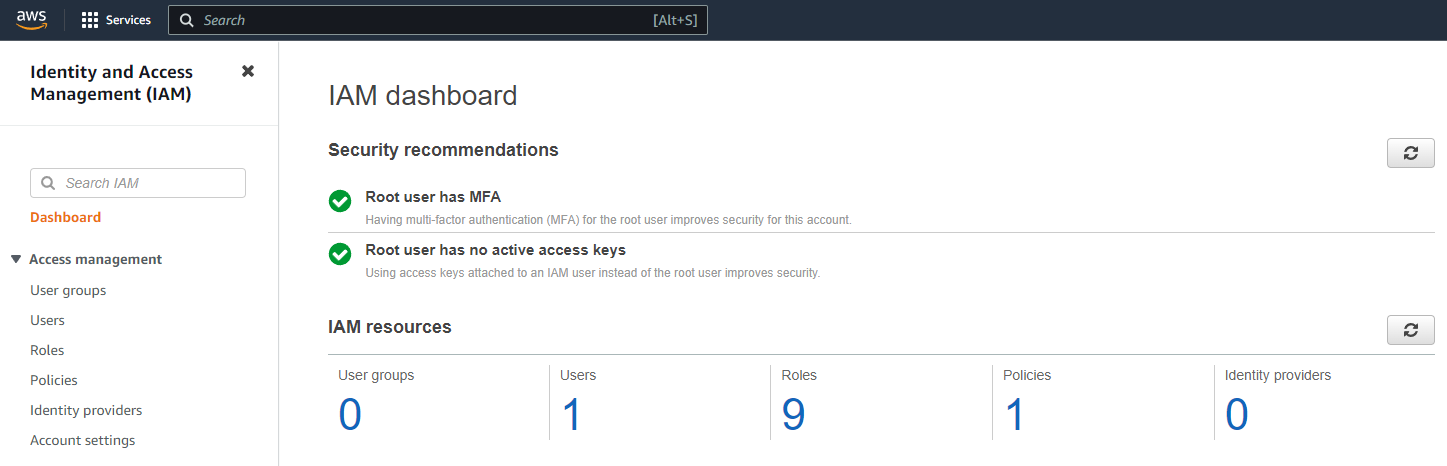1447x466 pixels.
Task: Focus the Search IAM input field
Action: pos(138,183)
